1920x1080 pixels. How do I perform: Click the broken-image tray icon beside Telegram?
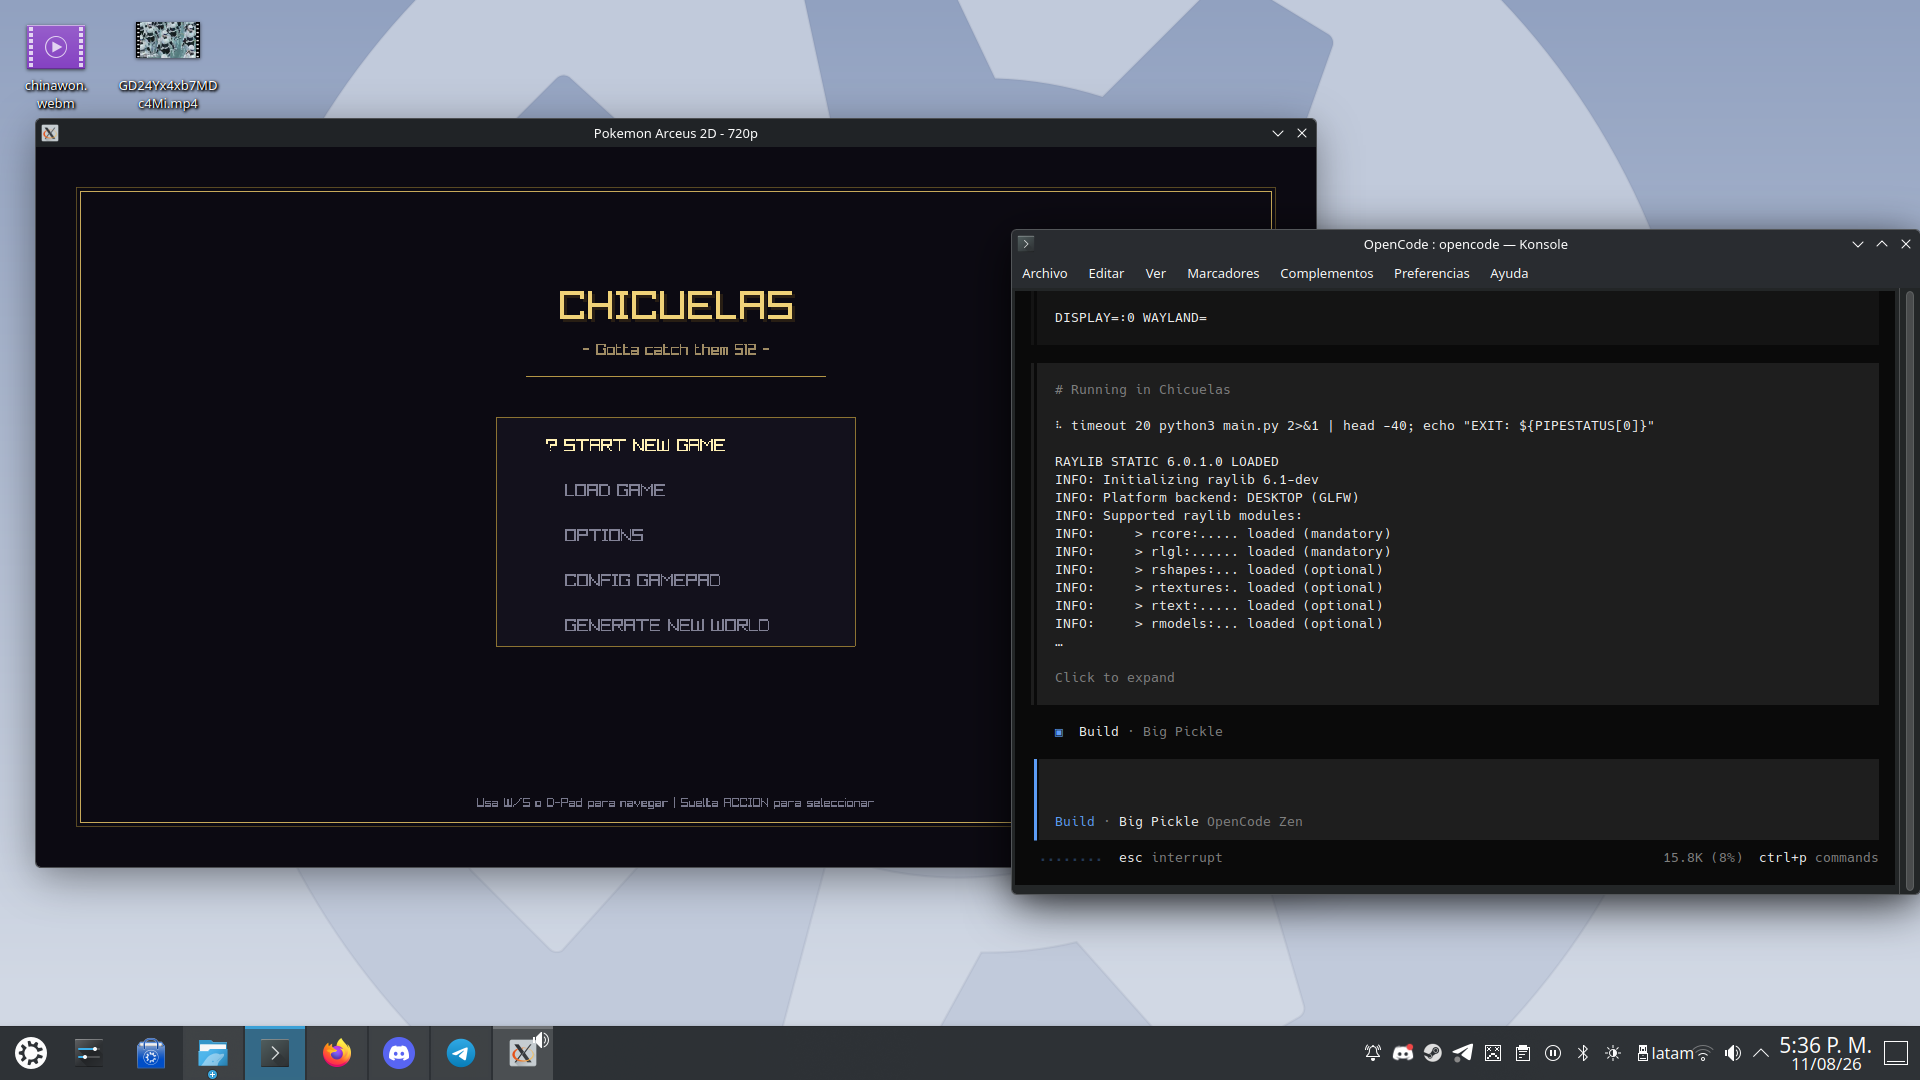[1493, 1053]
